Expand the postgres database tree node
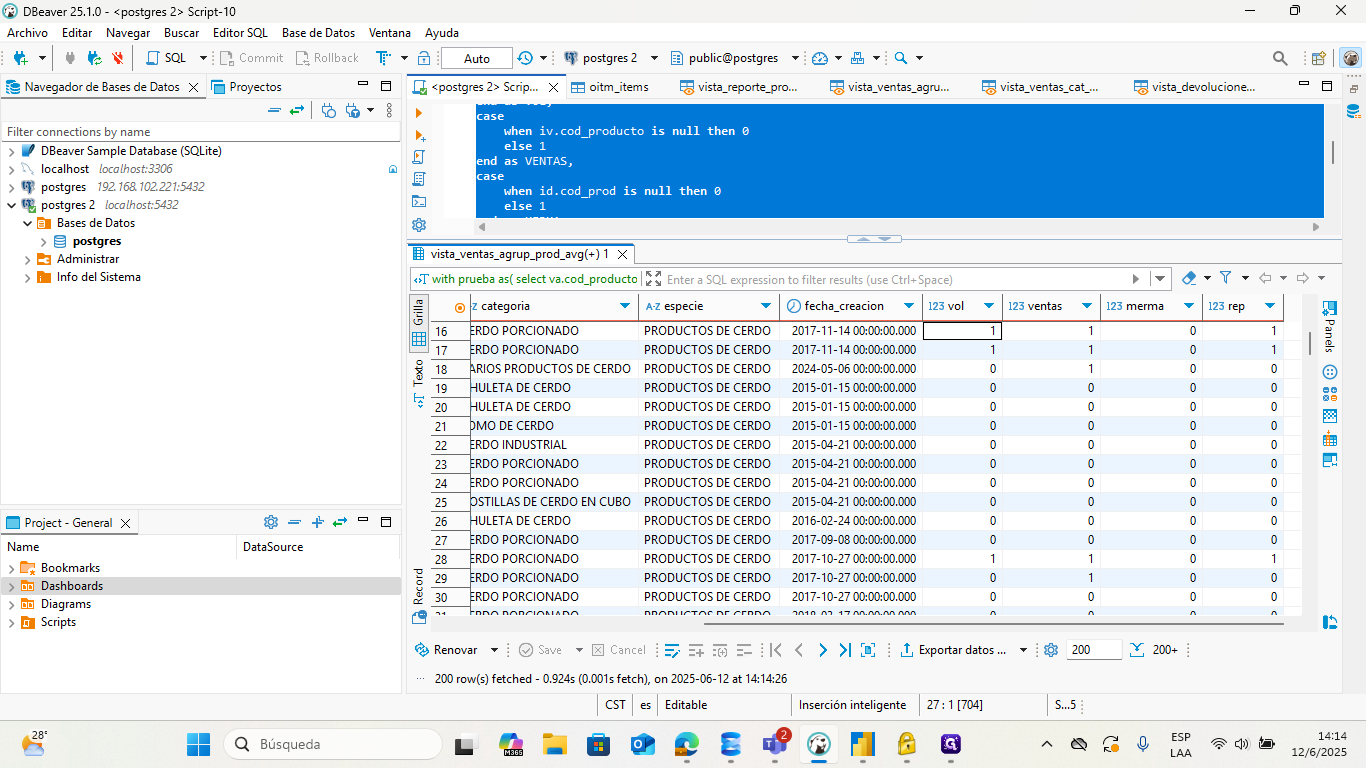This screenshot has height=768, width=1366. point(44,241)
